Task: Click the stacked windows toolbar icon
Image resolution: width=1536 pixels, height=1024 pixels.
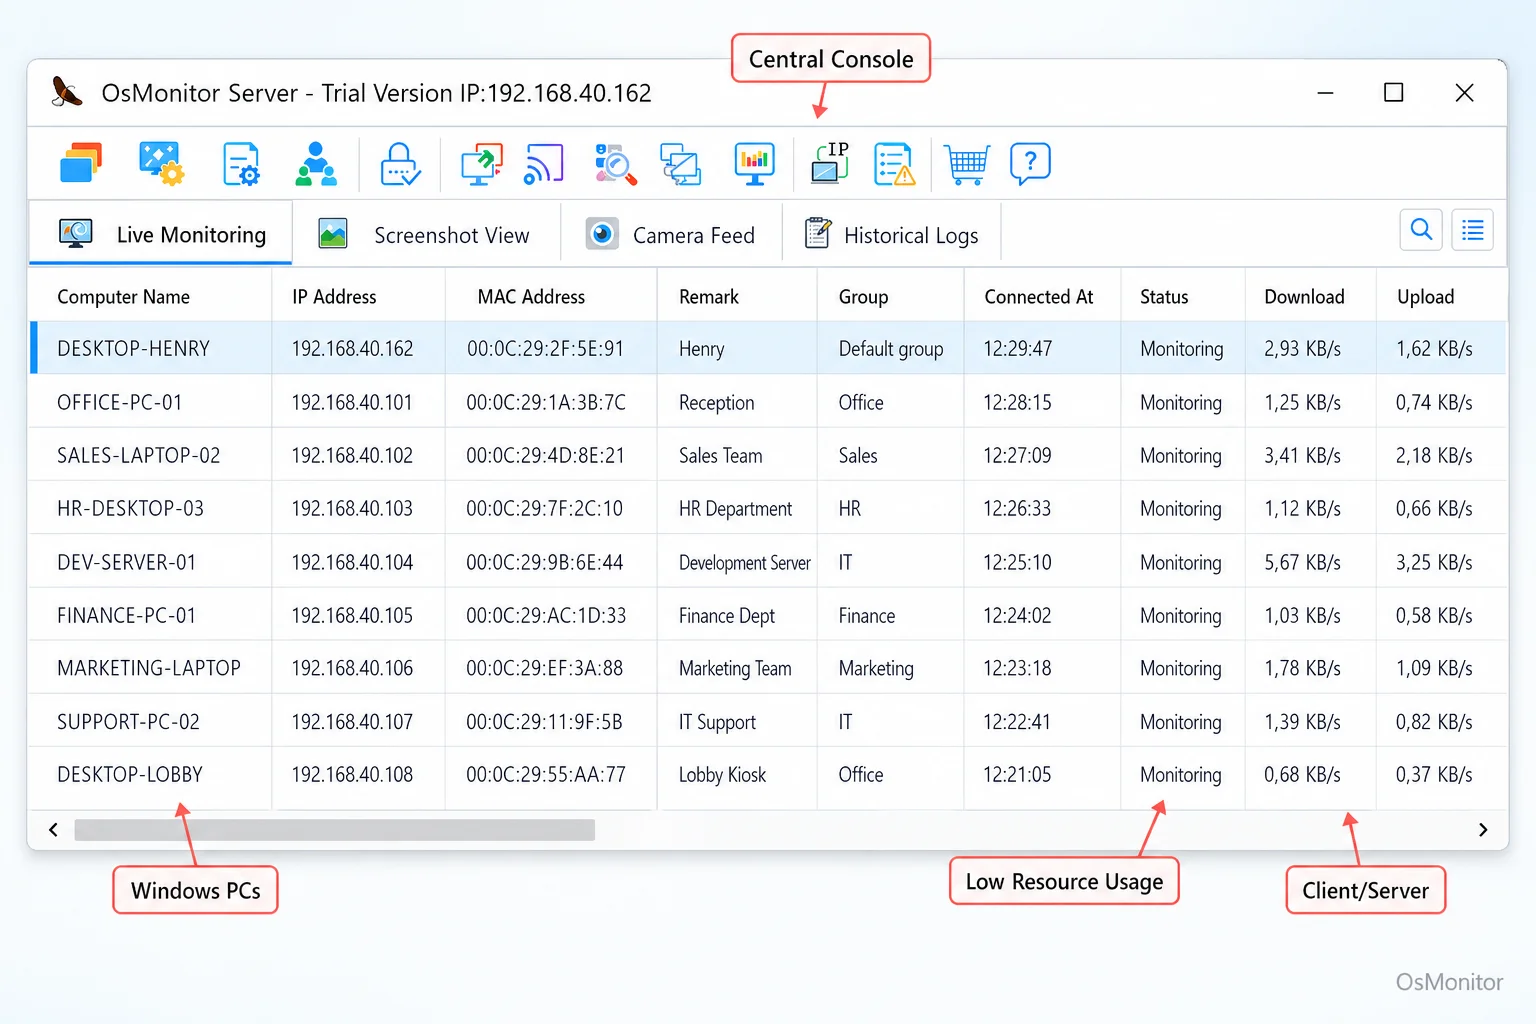Action: [x=81, y=163]
